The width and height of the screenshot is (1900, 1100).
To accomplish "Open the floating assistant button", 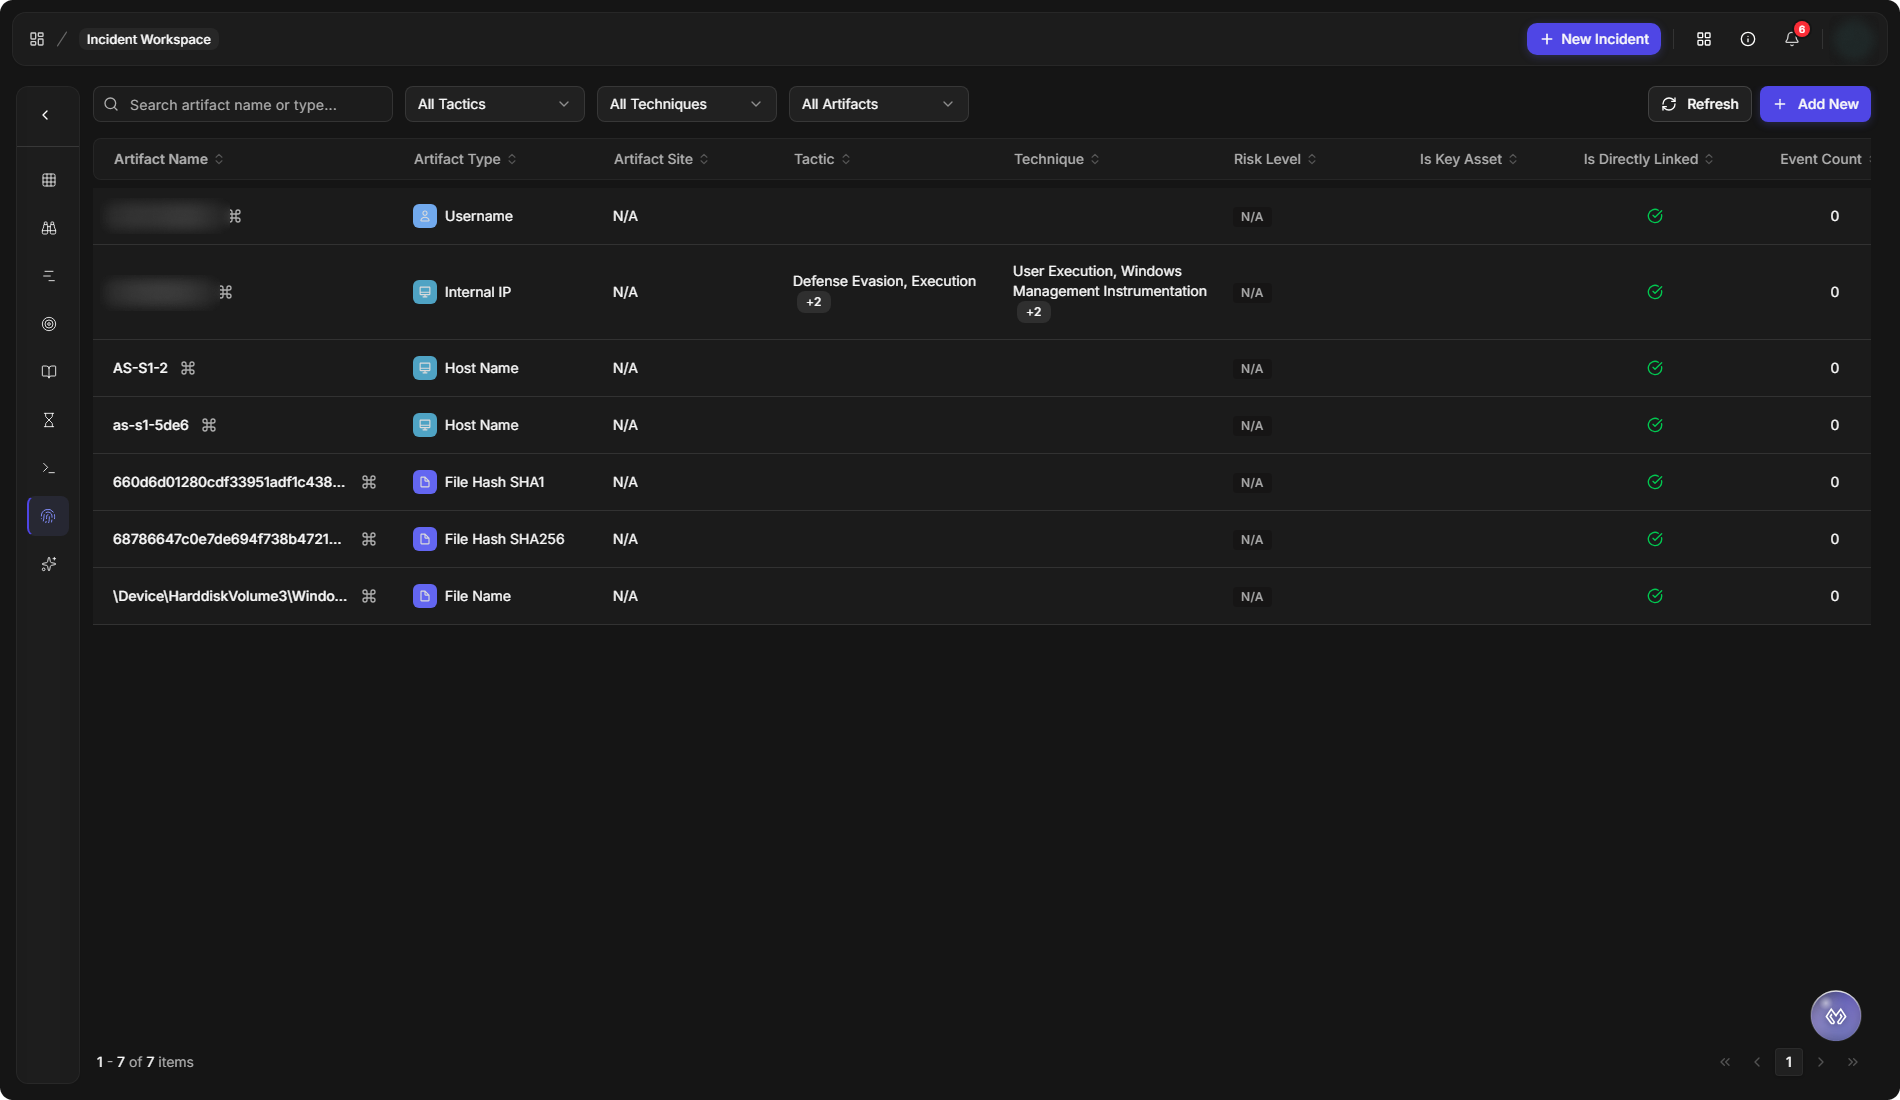I will click(x=1835, y=1016).
